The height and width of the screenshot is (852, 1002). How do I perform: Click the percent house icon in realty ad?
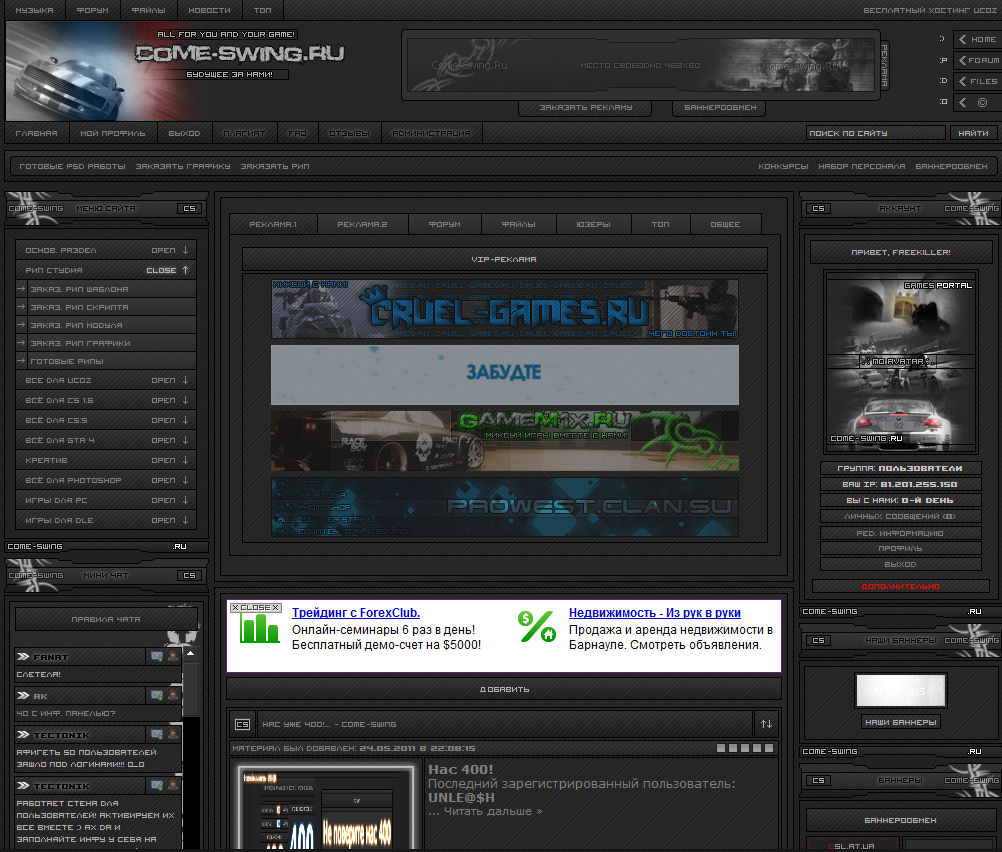tap(537, 626)
